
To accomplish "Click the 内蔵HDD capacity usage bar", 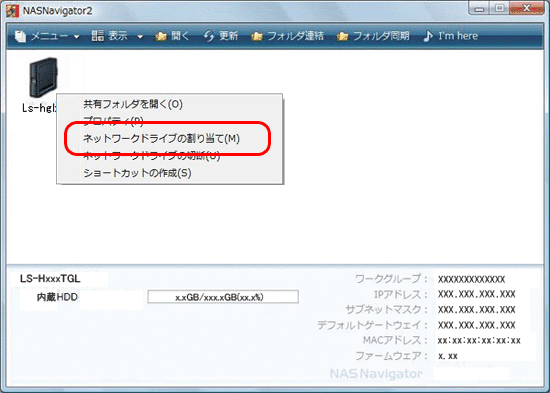I will pyautogui.click(x=223, y=297).
